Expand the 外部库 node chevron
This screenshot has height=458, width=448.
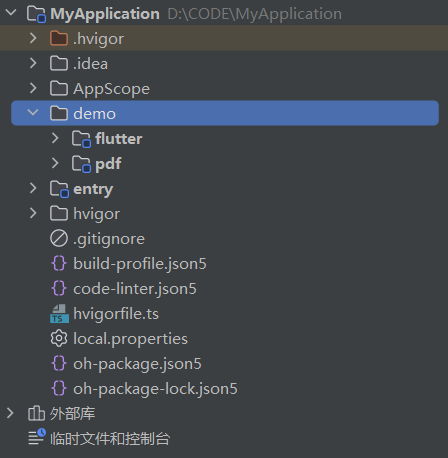pyautogui.click(x=10, y=413)
